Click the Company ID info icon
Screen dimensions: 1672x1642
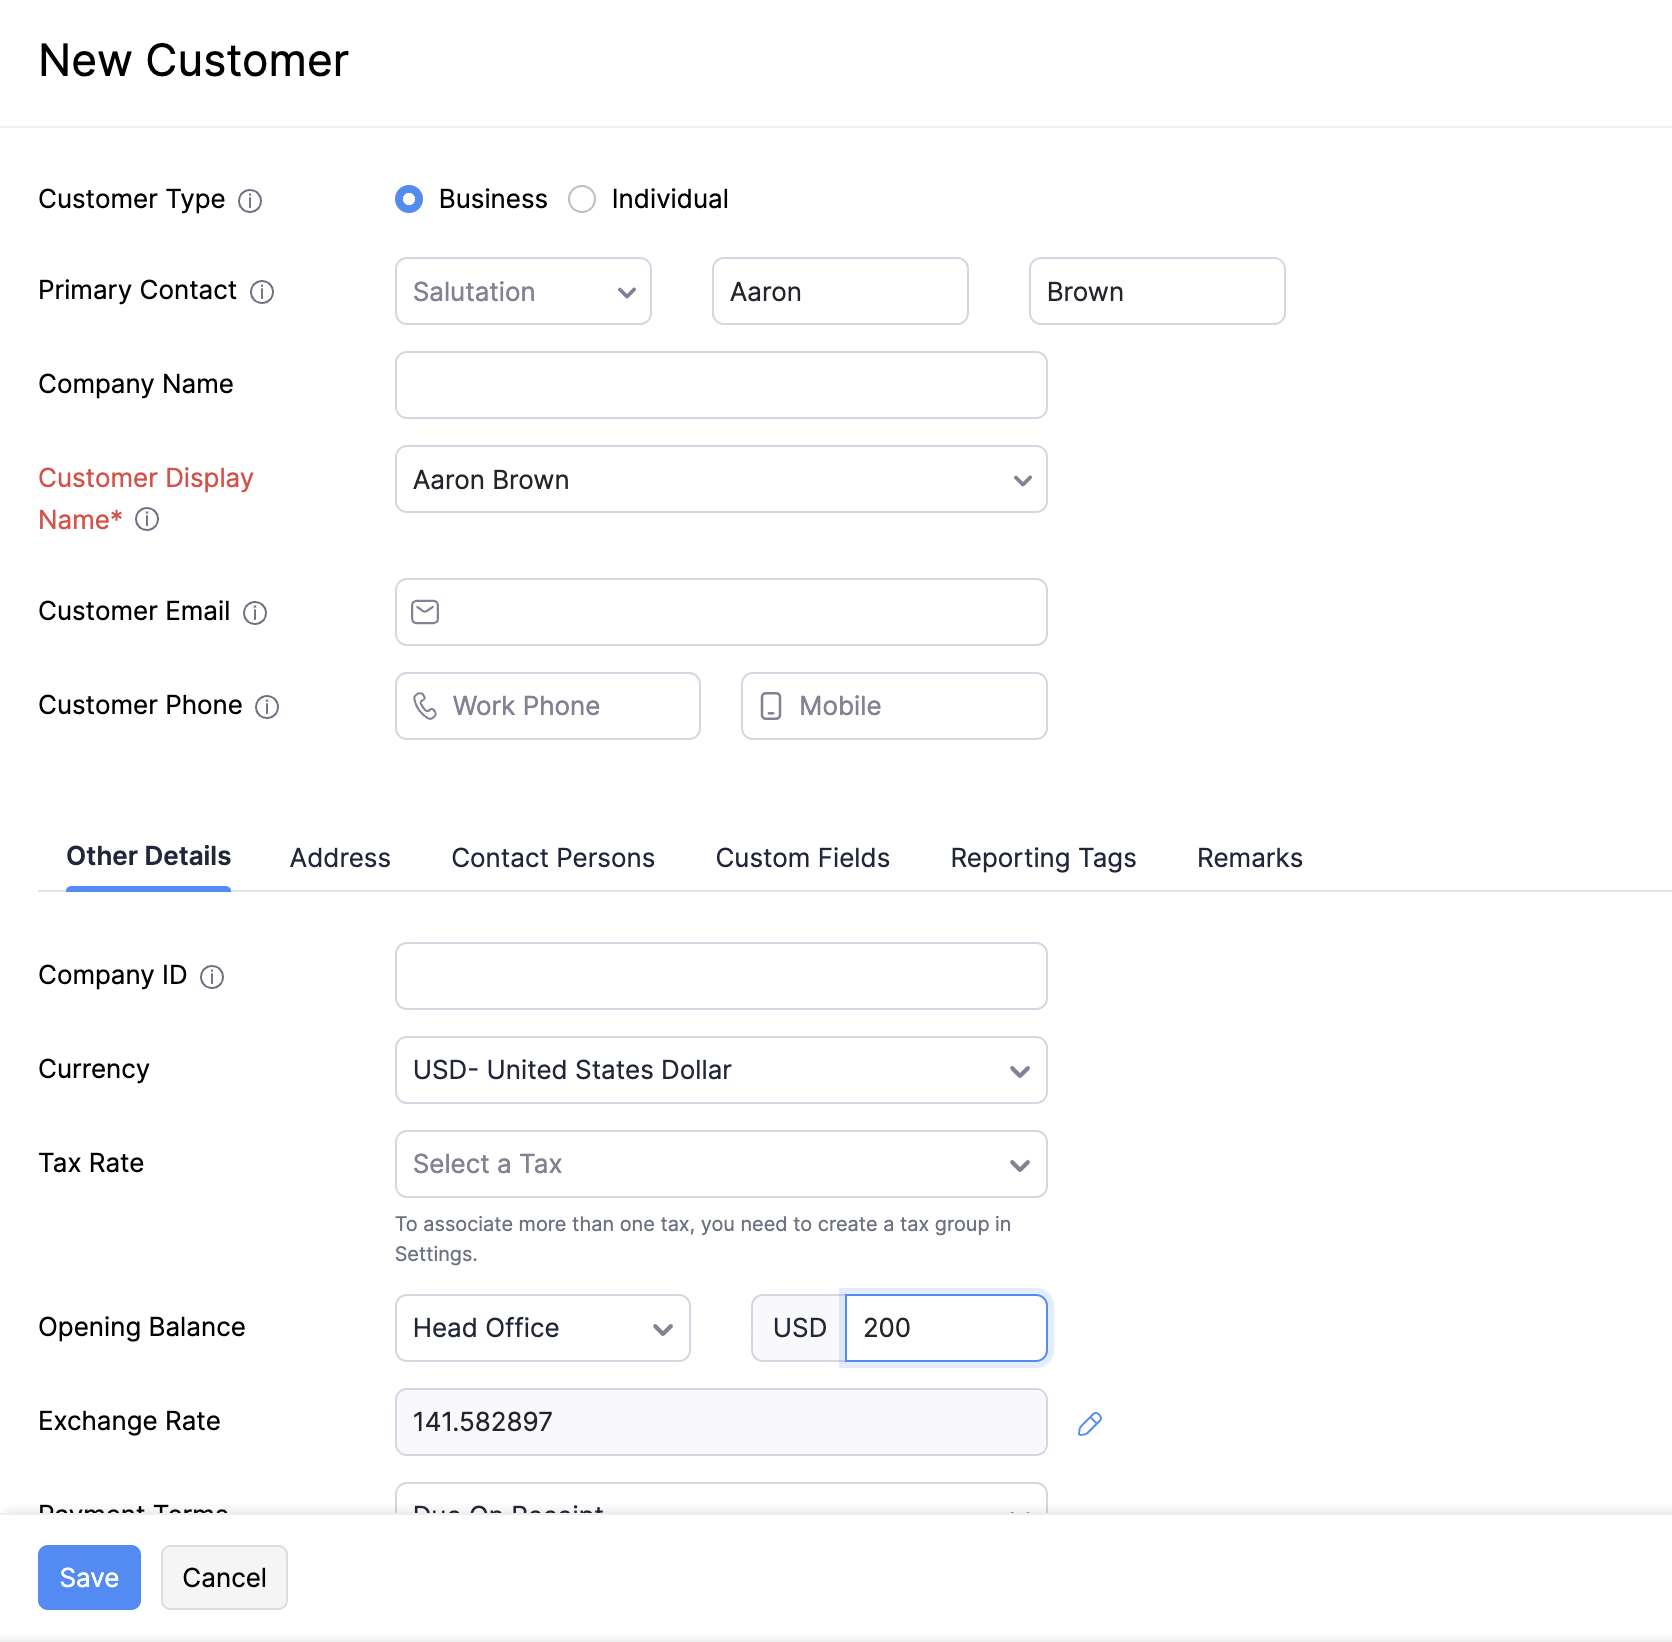212,977
